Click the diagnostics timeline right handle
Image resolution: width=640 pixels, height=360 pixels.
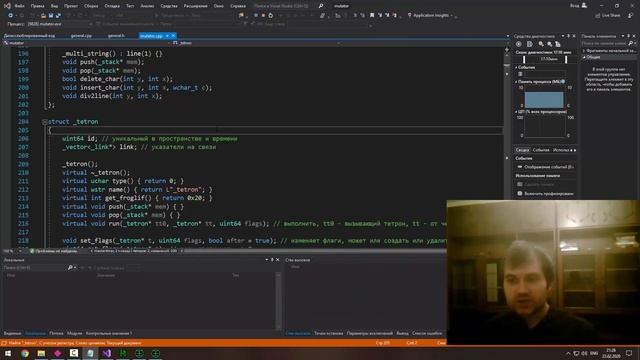[566, 60]
